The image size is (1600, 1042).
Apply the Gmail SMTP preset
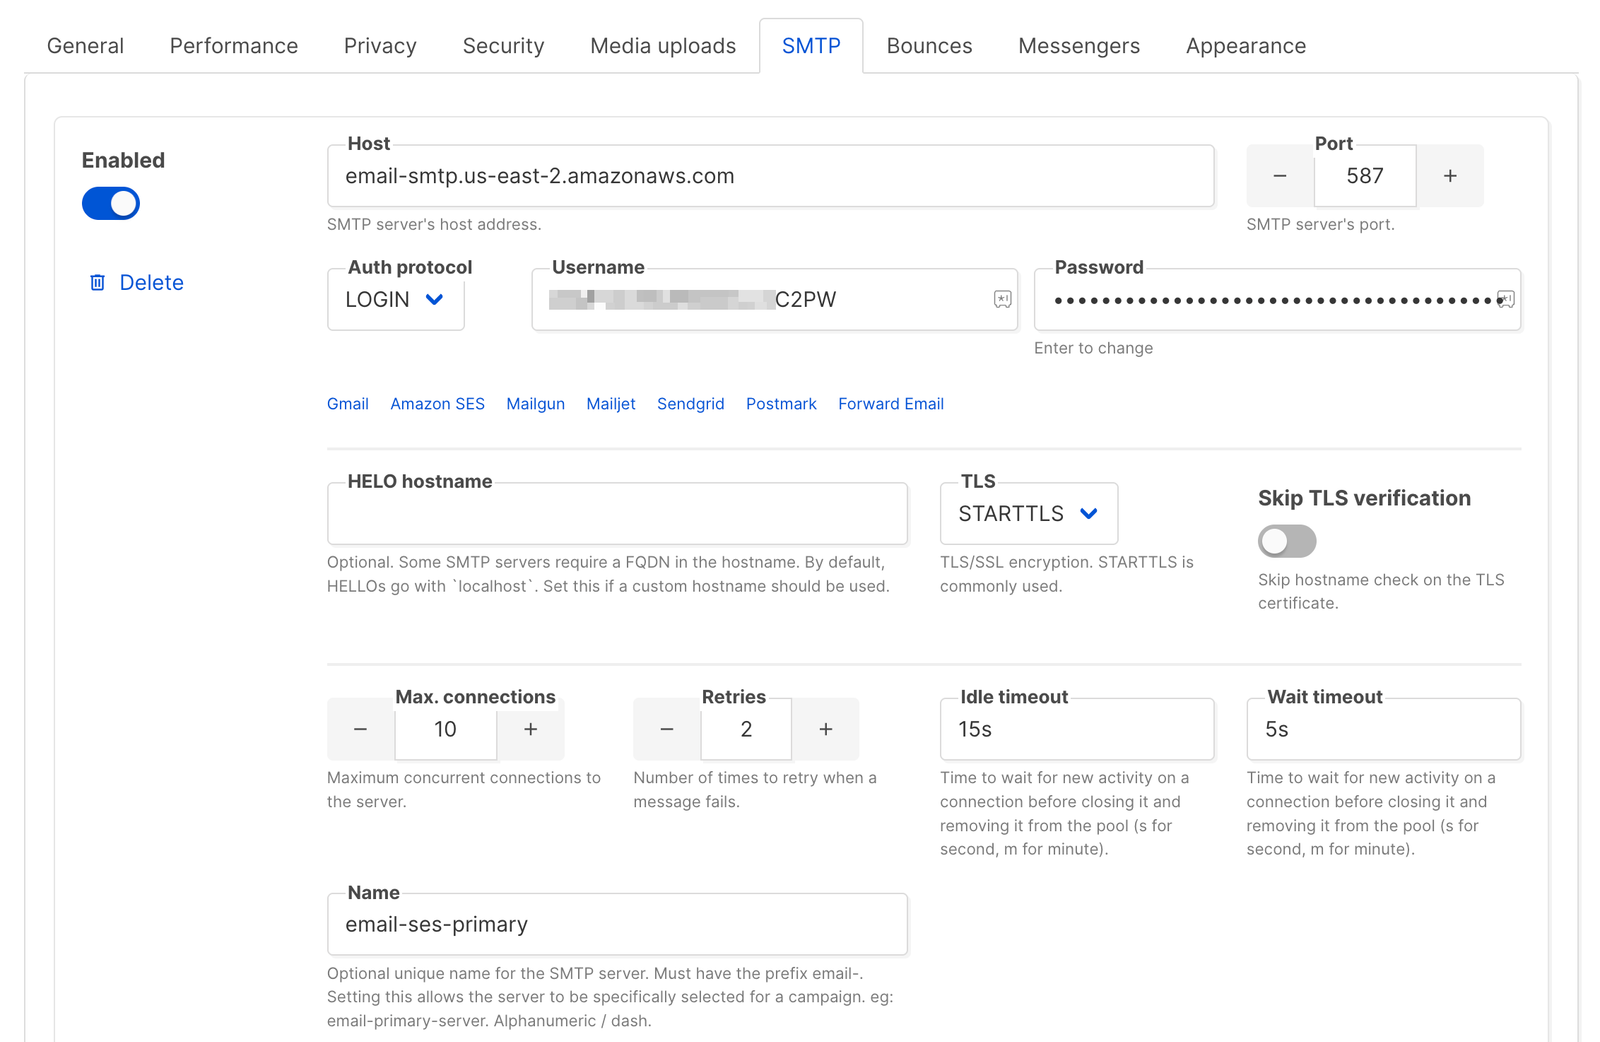pyautogui.click(x=347, y=404)
